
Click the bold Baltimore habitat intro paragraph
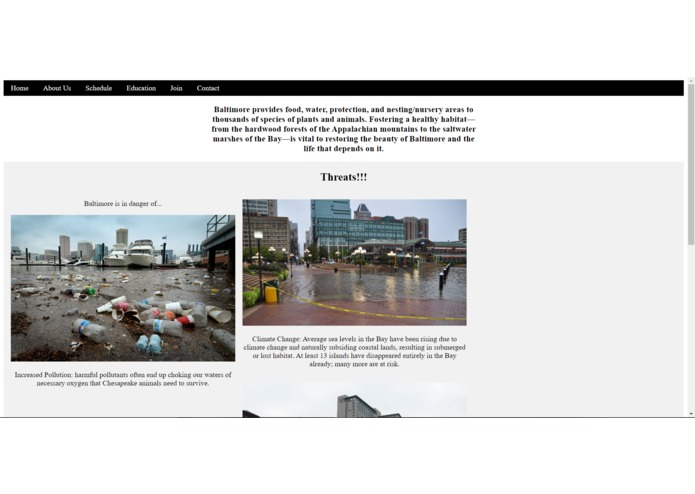click(344, 129)
